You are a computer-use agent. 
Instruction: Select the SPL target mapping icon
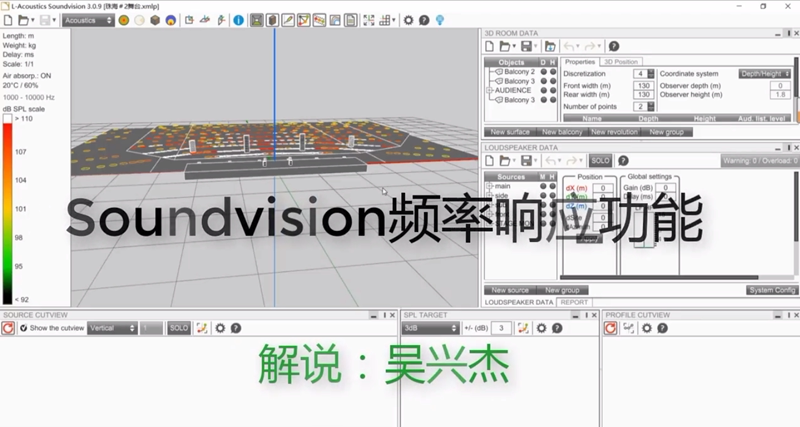tap(123, 20)
